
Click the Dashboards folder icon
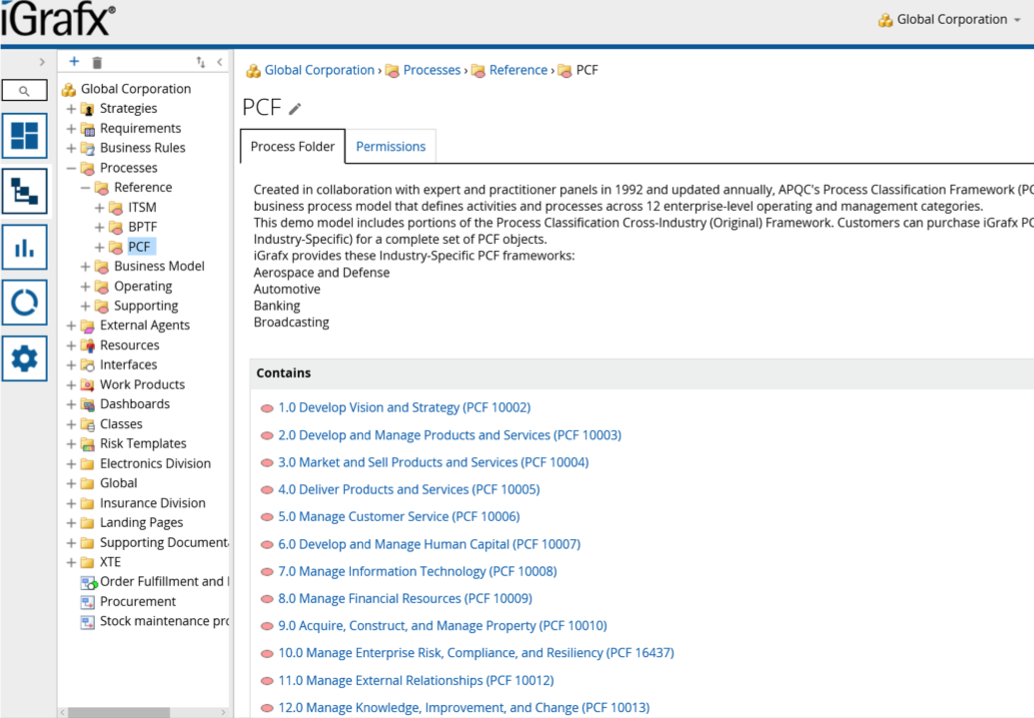[88, 405]
